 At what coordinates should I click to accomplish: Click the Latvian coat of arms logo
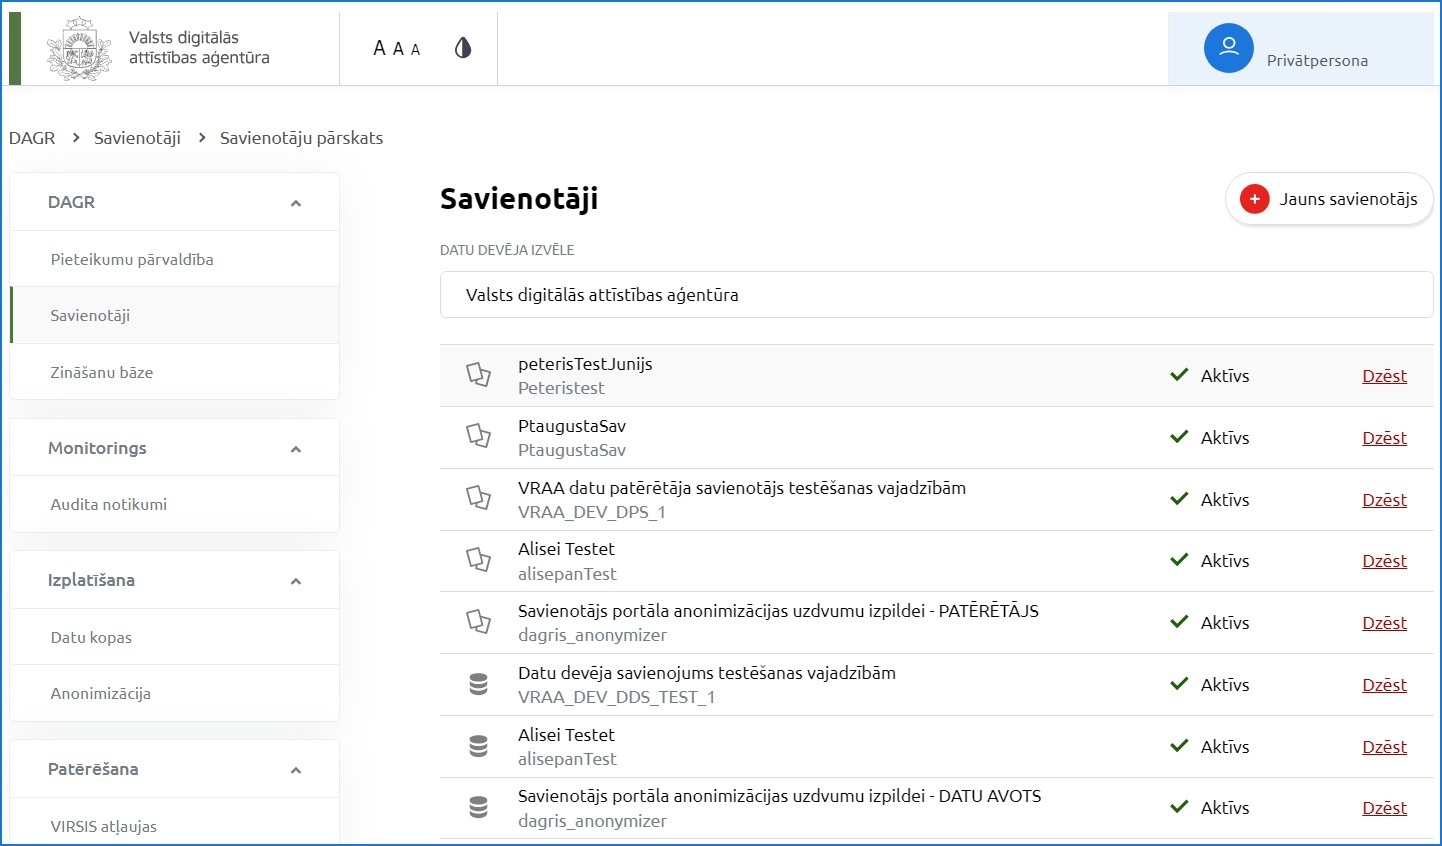coord(80,48)
